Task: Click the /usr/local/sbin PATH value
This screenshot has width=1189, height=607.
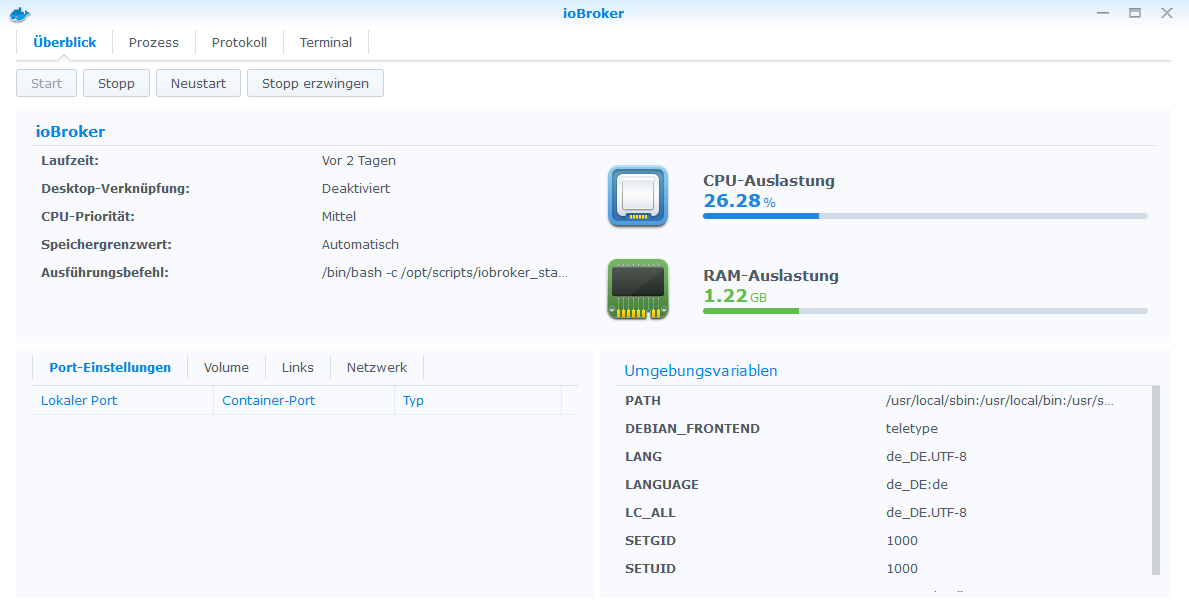Action: tap(999, 401)
